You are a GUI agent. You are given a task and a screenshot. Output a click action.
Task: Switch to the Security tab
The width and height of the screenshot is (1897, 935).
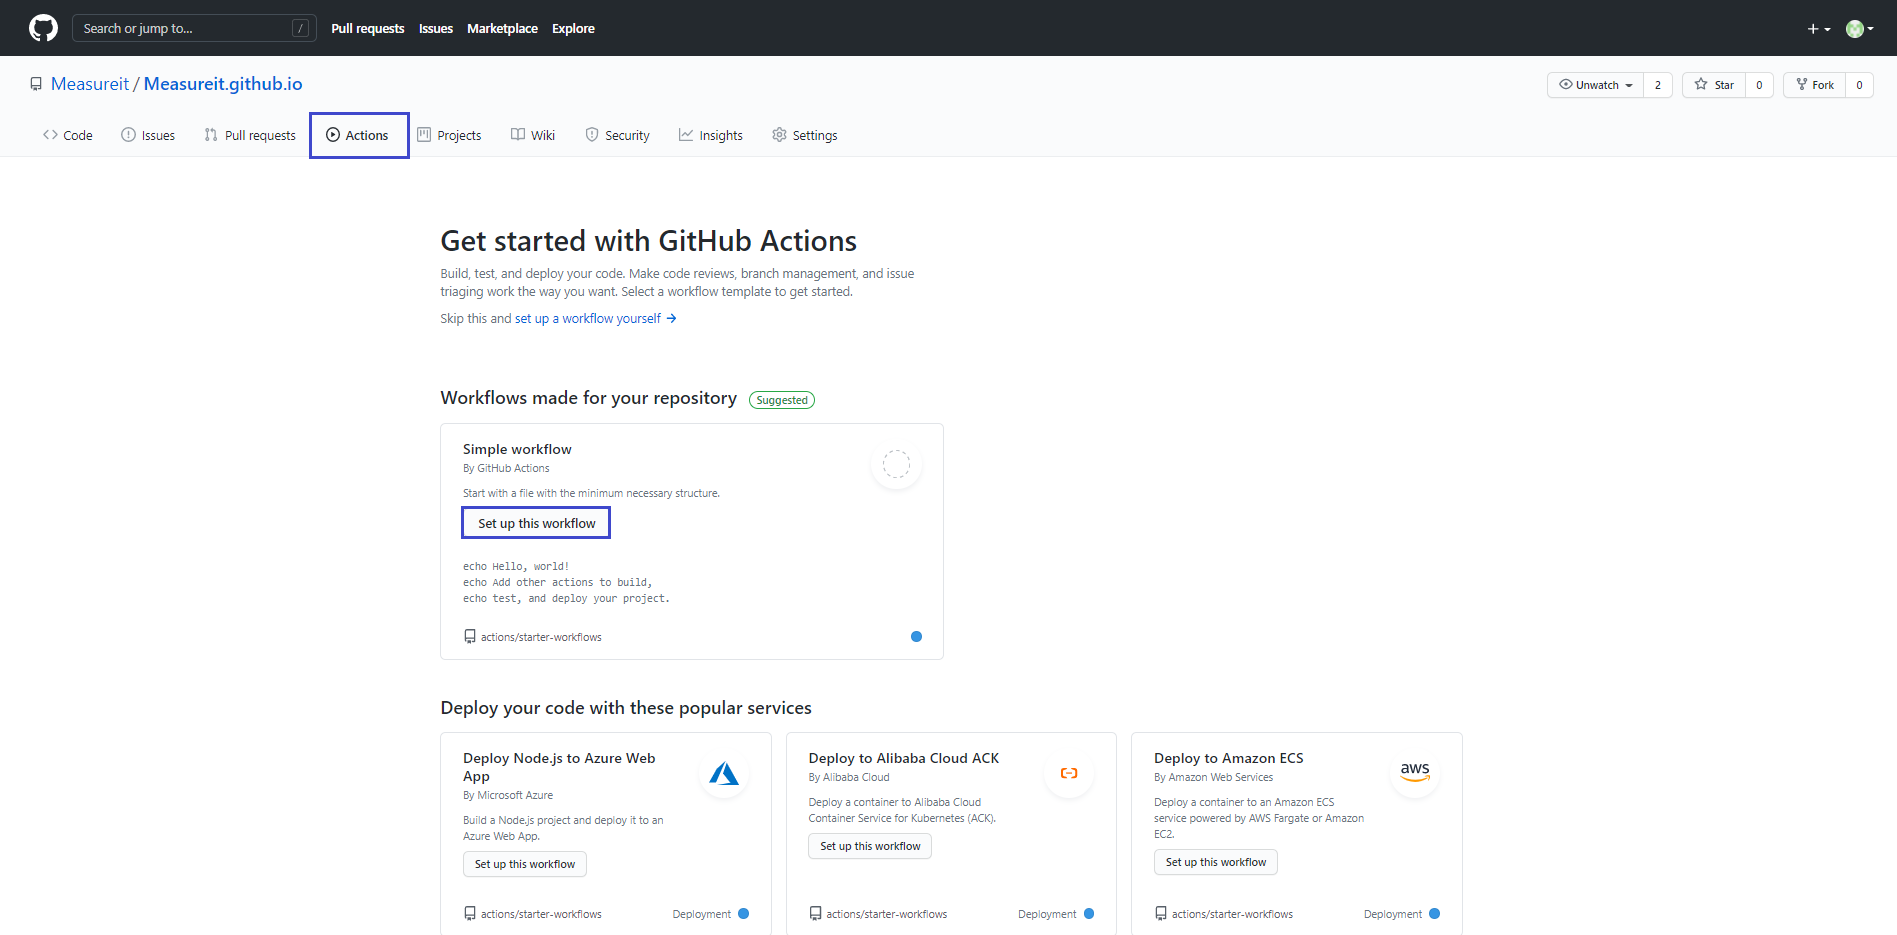[x=617, y=135]
